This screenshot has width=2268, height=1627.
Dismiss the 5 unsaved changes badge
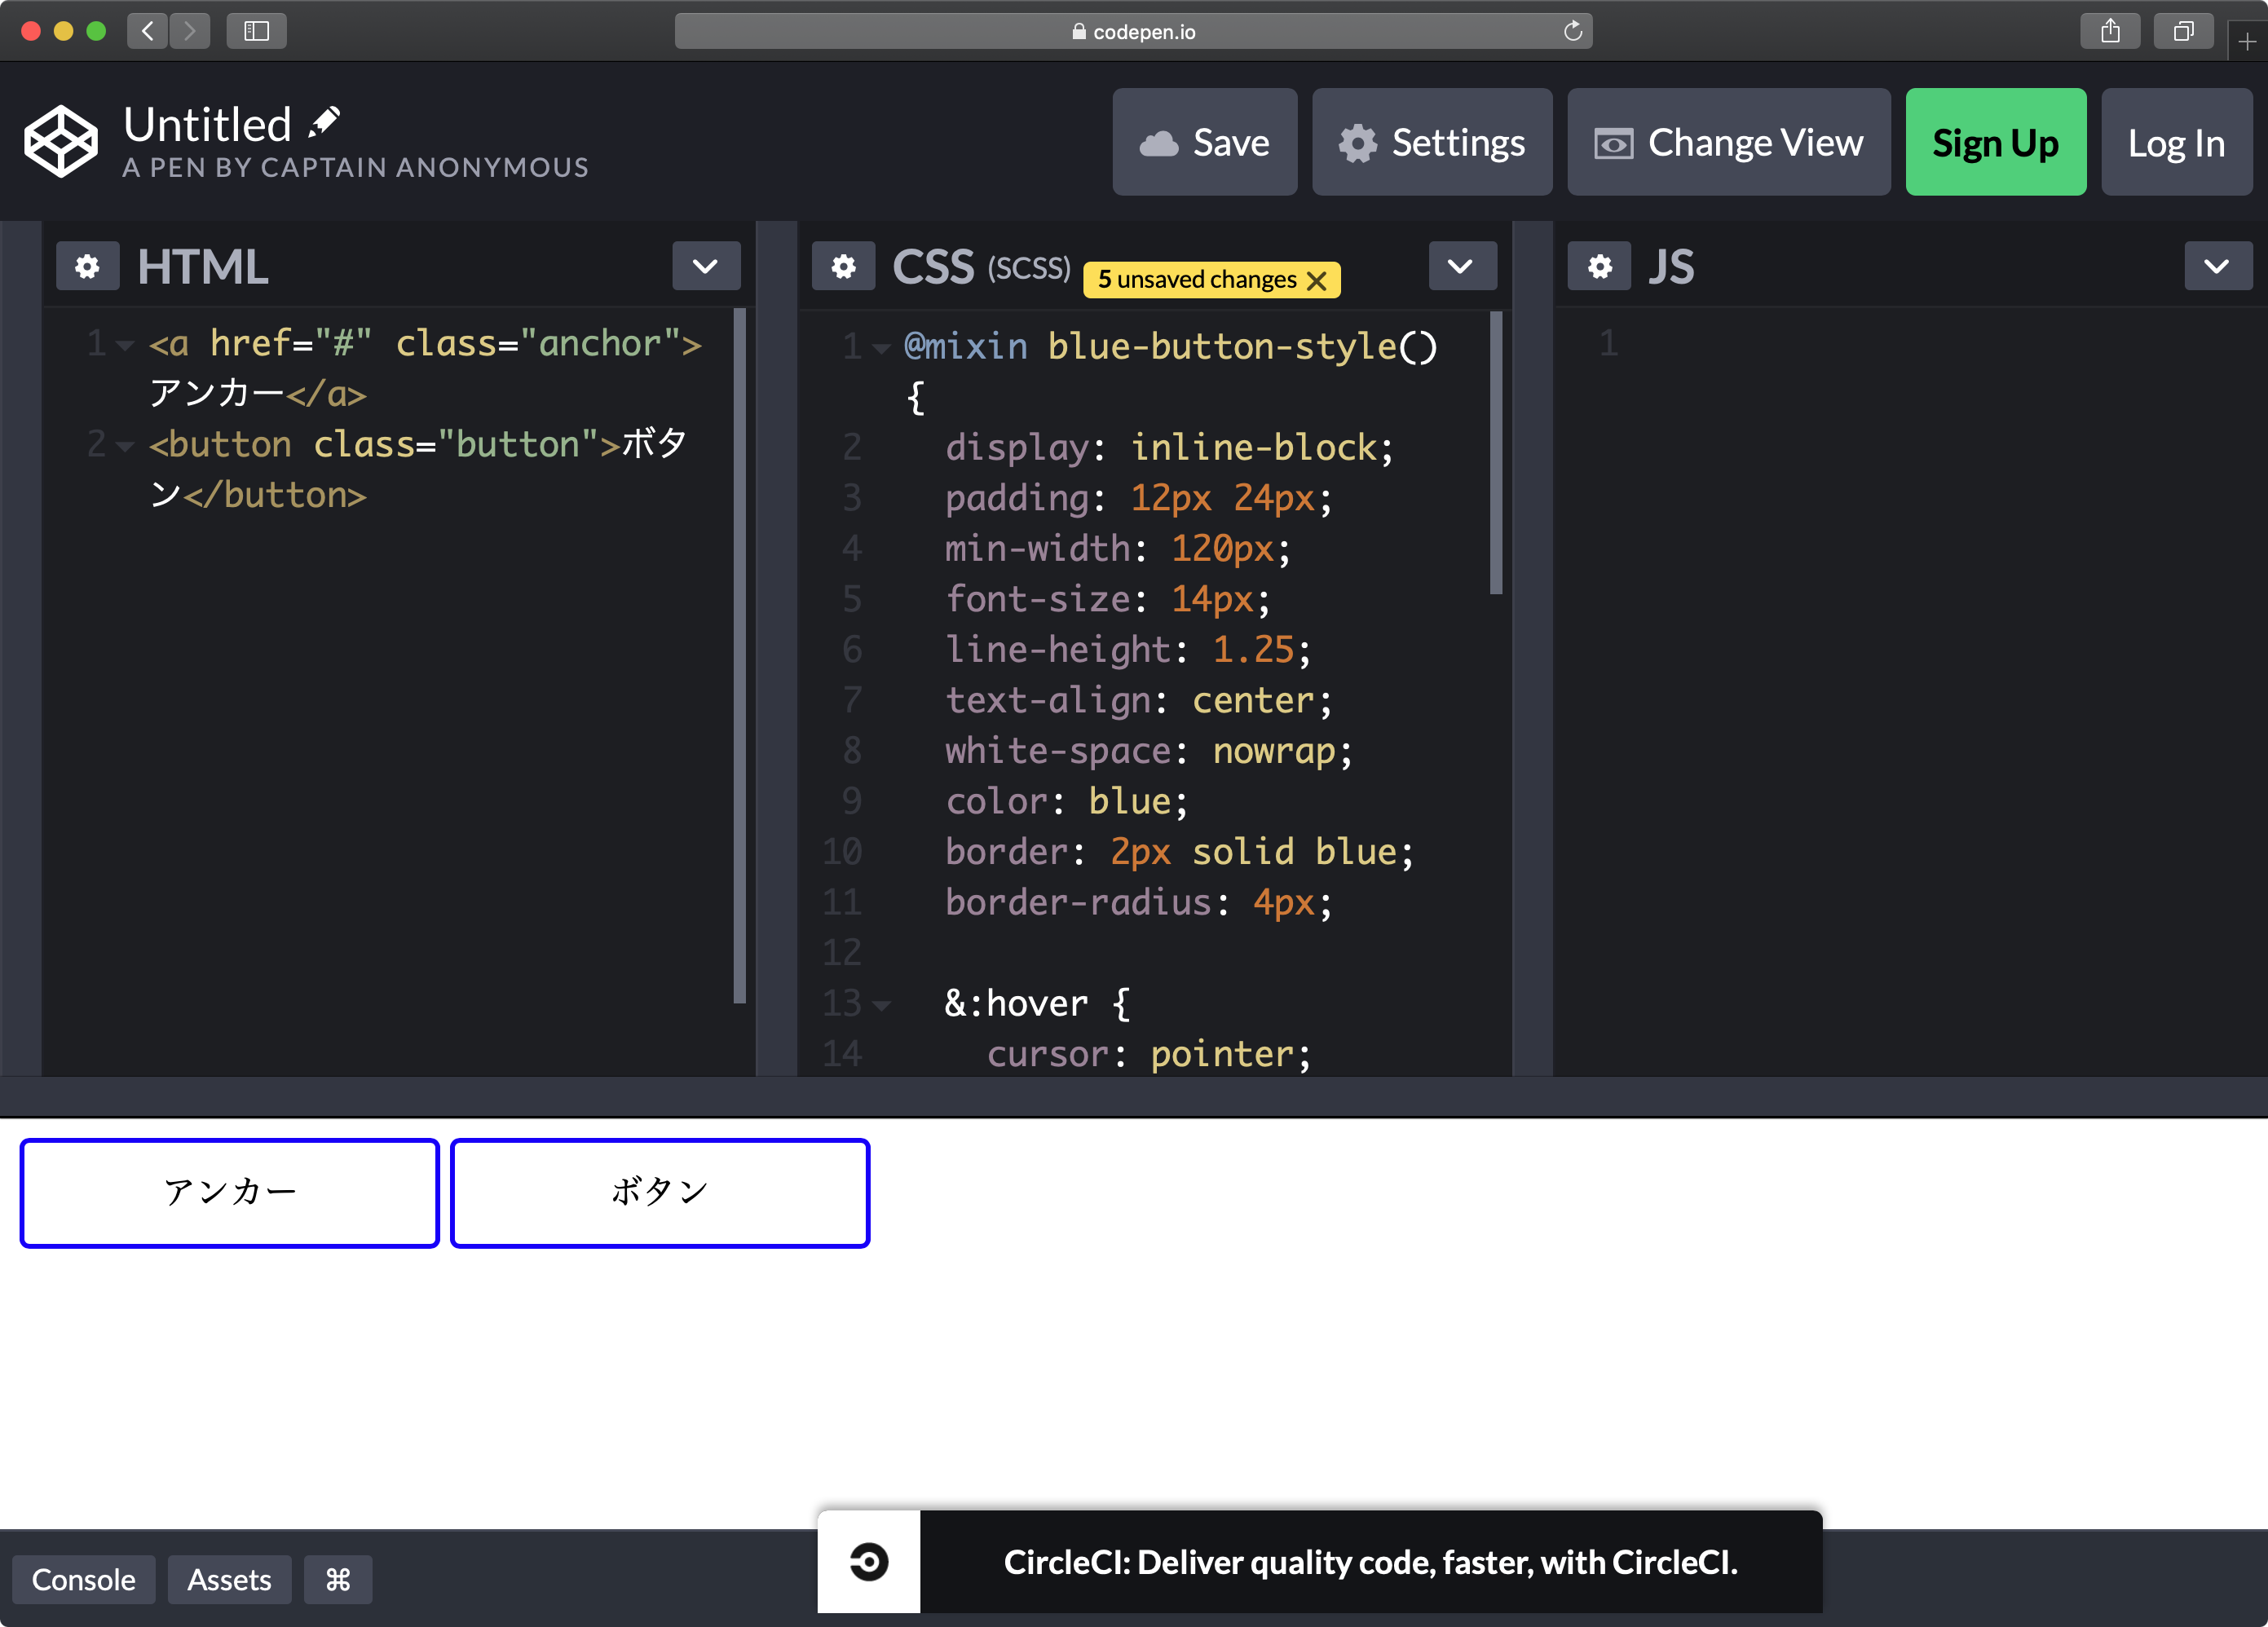tap(1319, 280)
